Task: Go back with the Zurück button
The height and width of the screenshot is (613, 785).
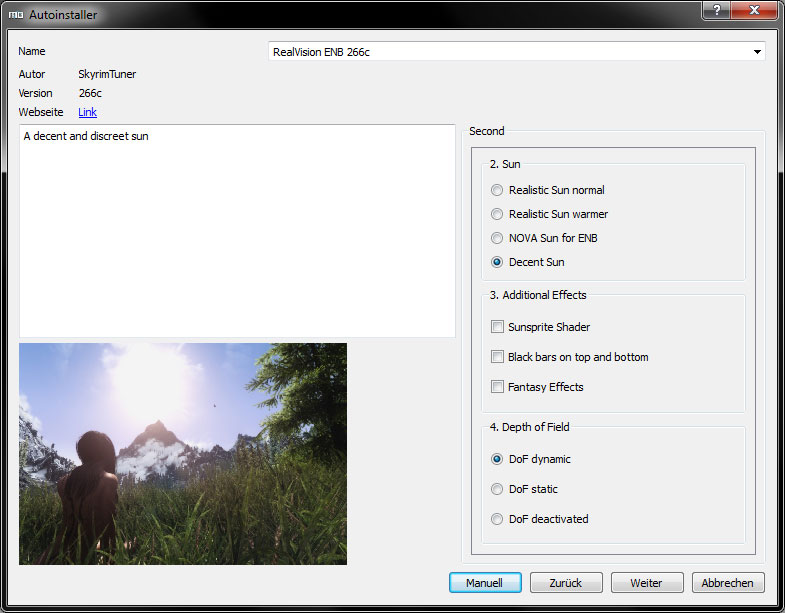Action: click(566, 582)
